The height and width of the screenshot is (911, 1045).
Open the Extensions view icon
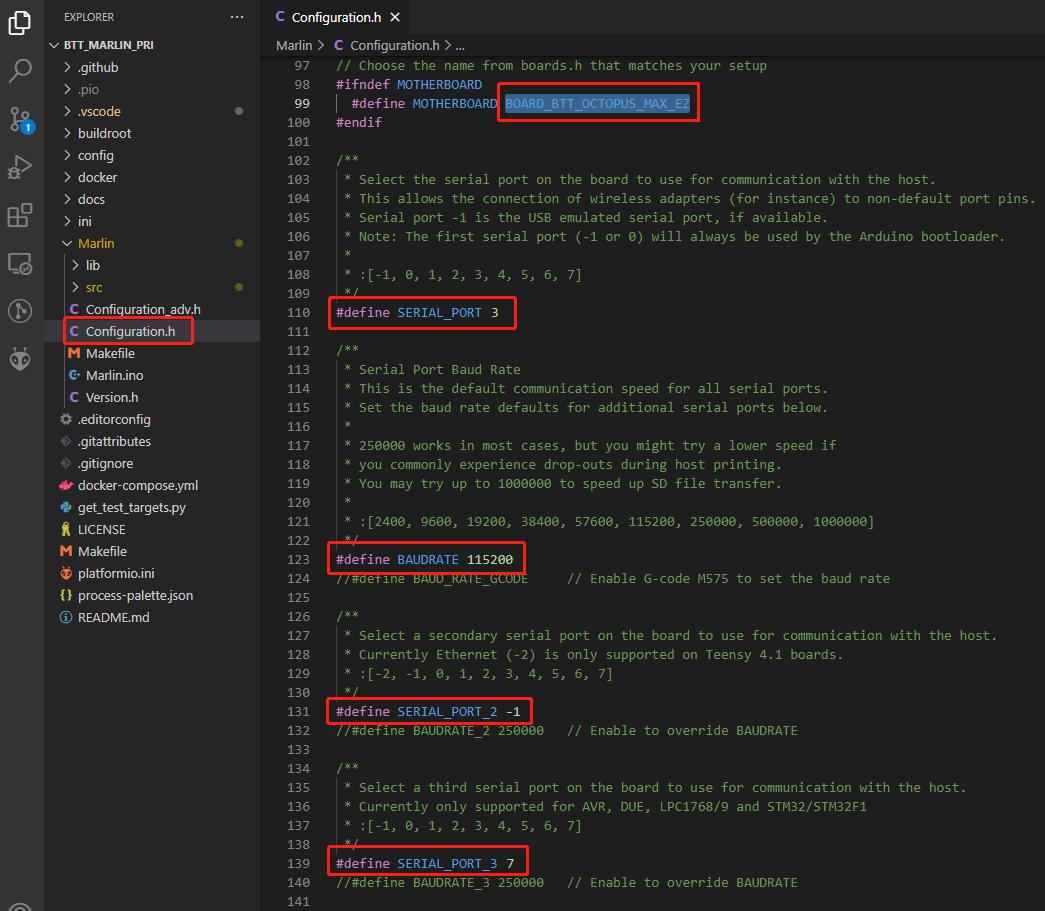tap(20, 216)
